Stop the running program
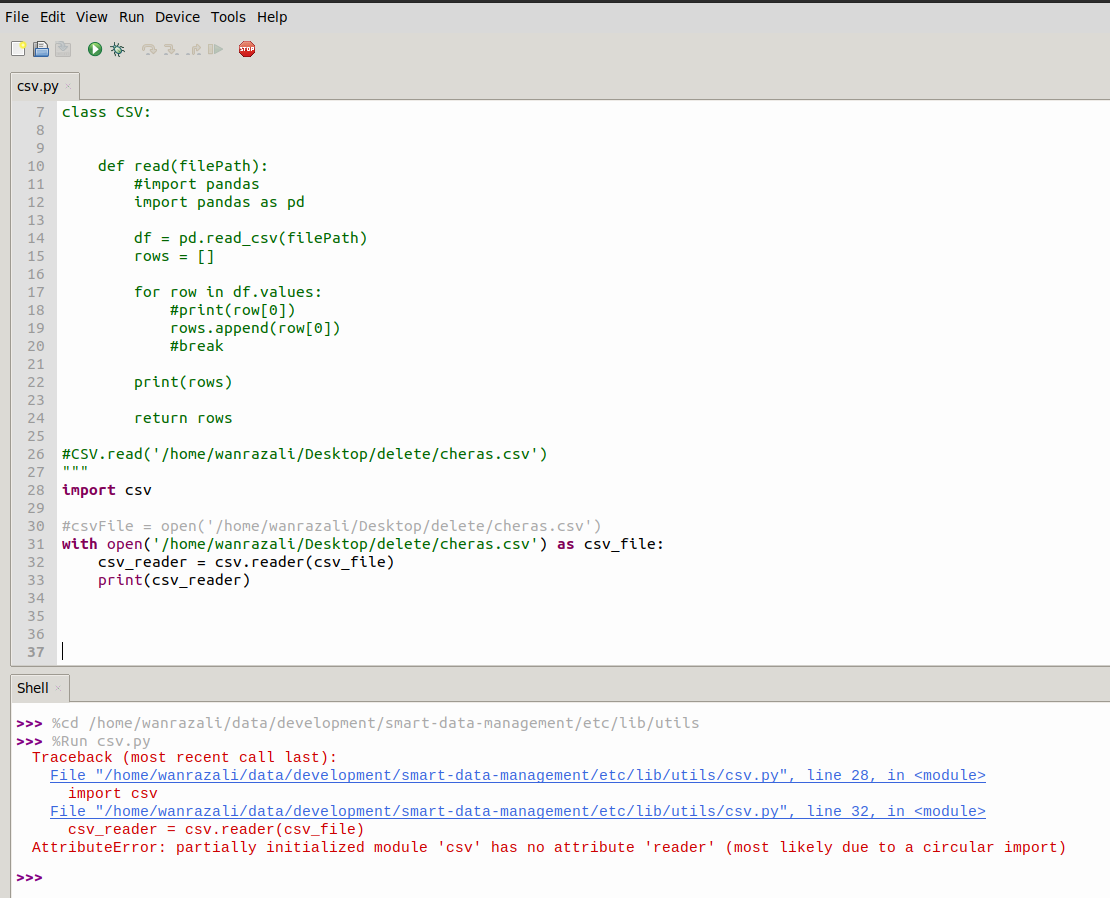Screen dimensions: 1110x898 pyautogui.click(x=246, y=48)
